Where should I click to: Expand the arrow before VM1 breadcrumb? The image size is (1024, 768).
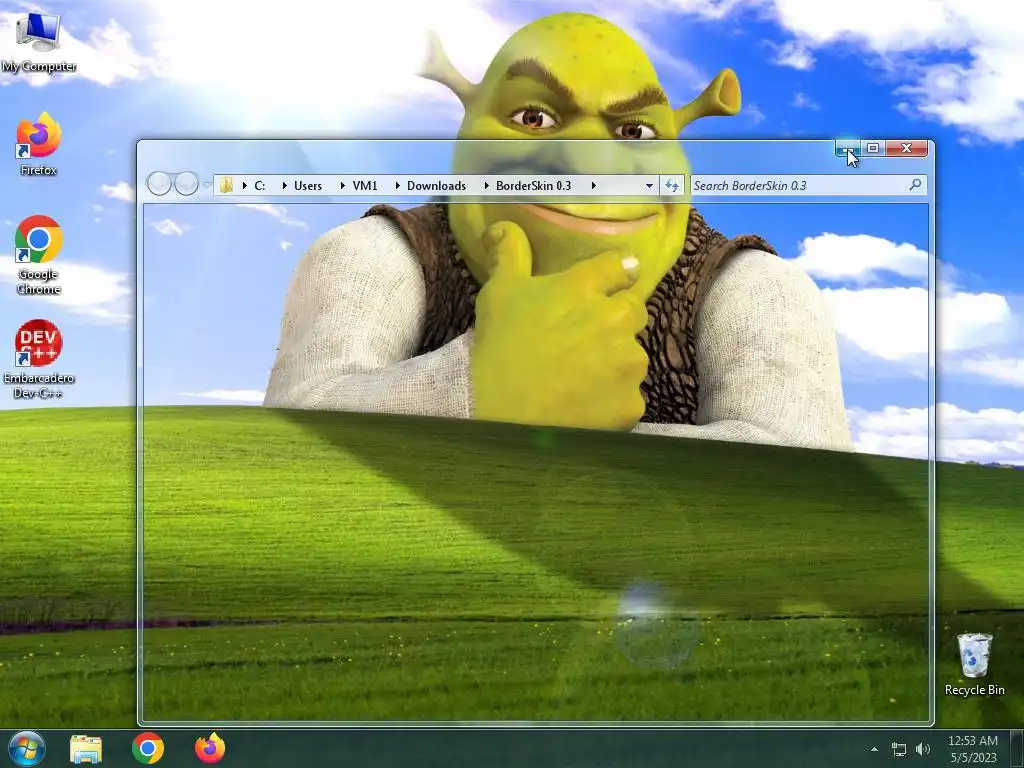pyautogui.click(x=342, y=185)
